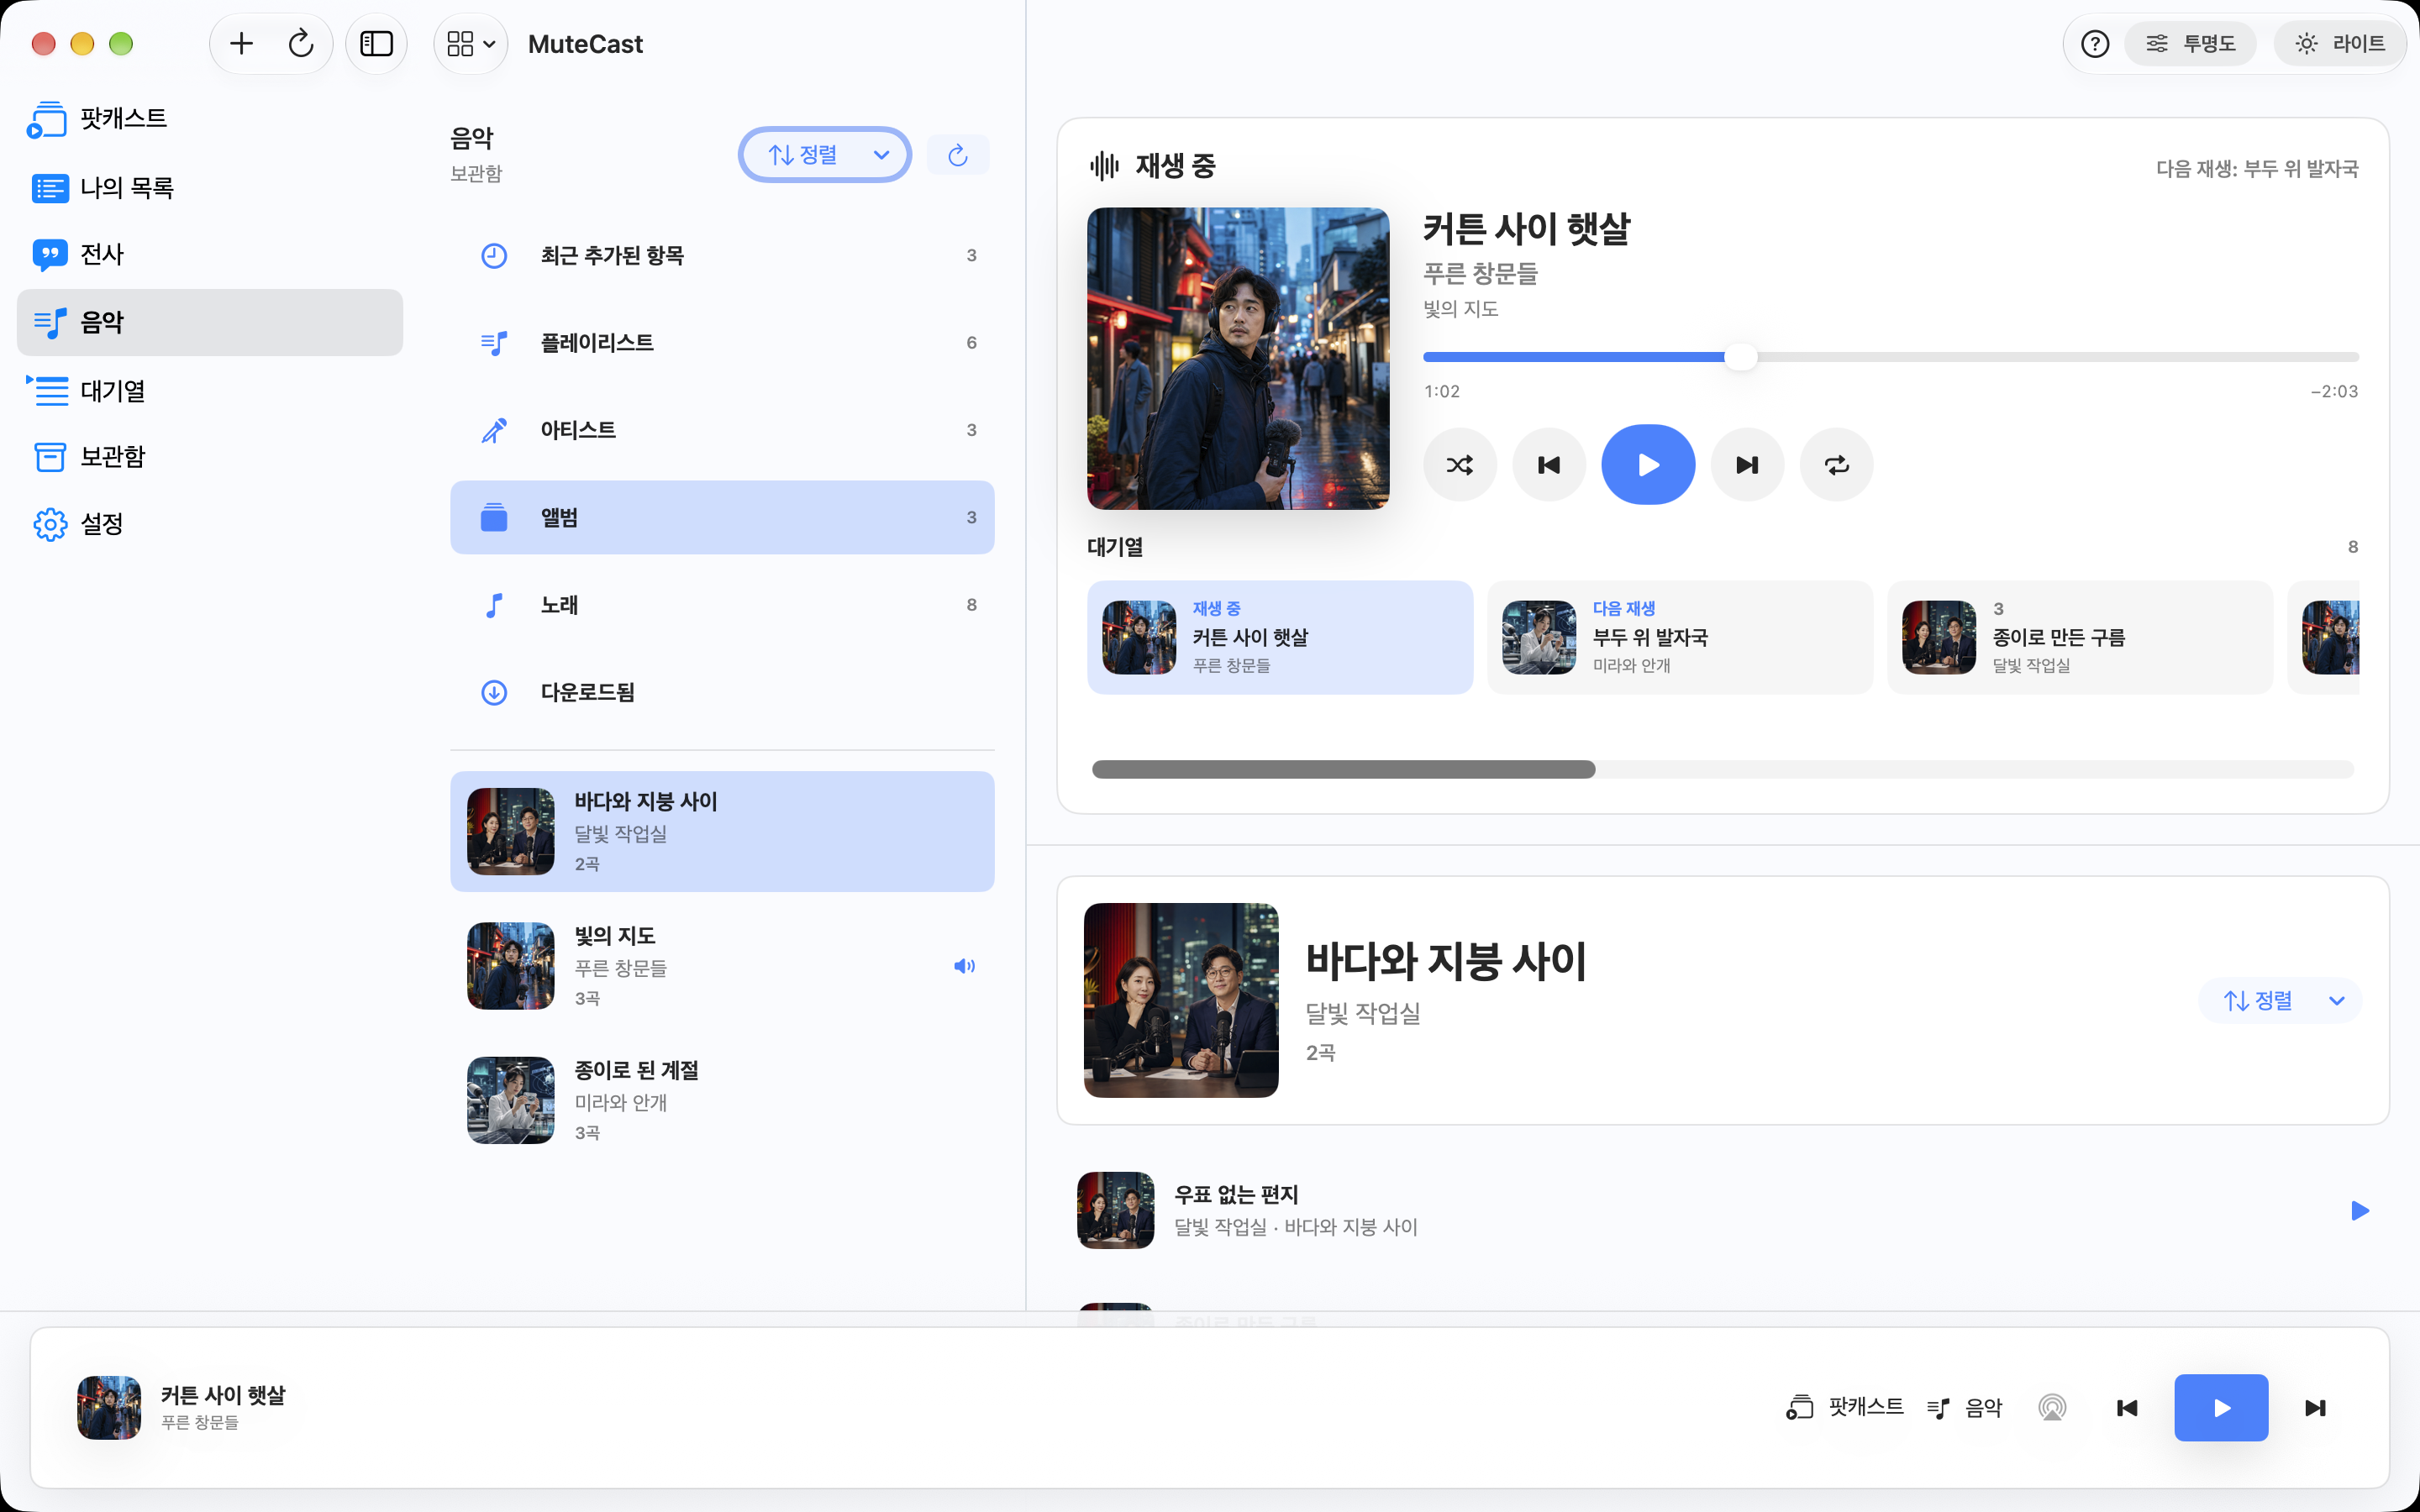Click previous track in bottom player bar
The height and width of the screenshot is (1512, 2420).
(2127, 1408)
